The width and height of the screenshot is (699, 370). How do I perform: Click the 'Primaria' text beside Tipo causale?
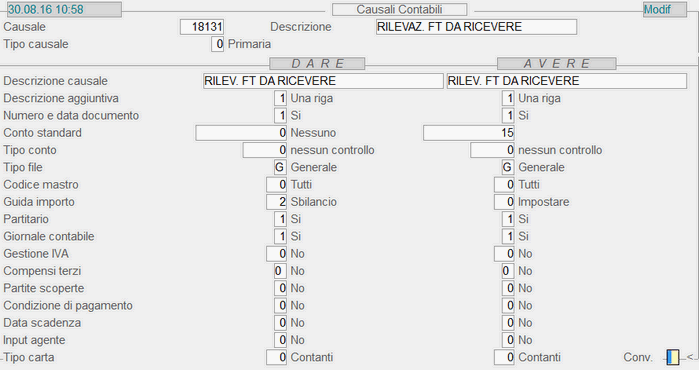point(249,44)
